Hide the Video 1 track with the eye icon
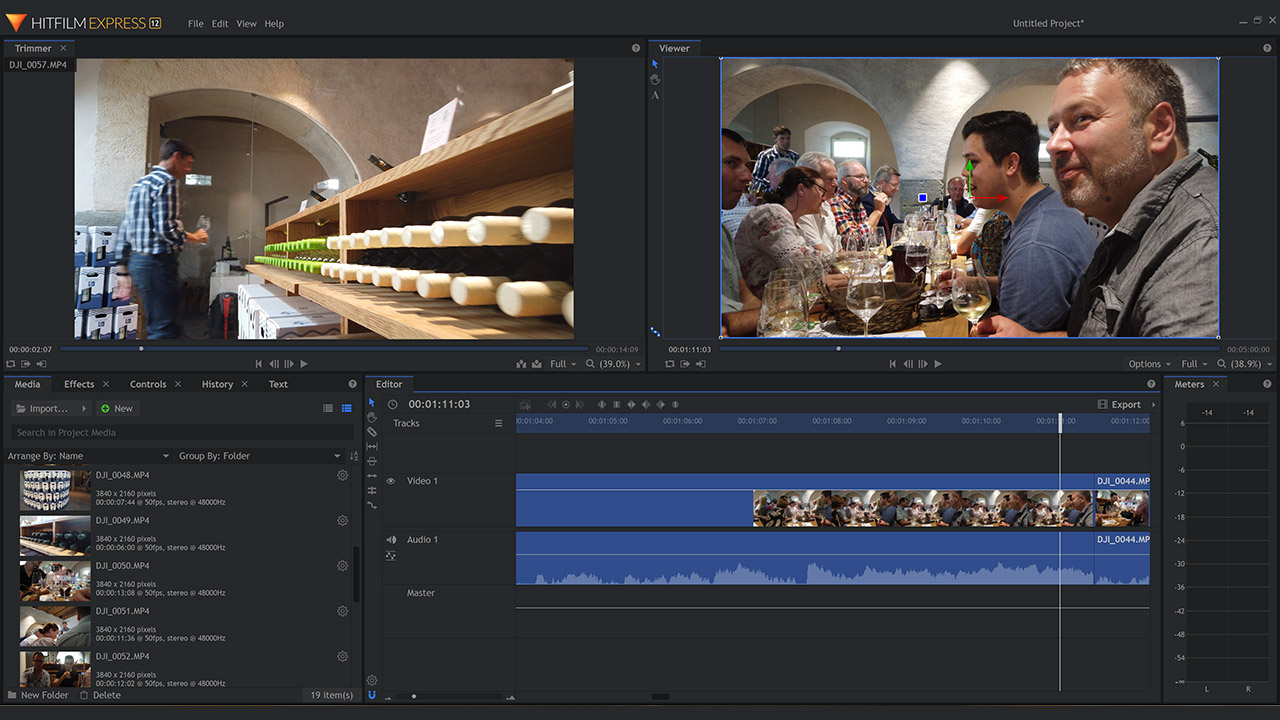Image resolution: width=1280 pixels, height=720 pixels. pyautogui.click(x=391, y=481)
